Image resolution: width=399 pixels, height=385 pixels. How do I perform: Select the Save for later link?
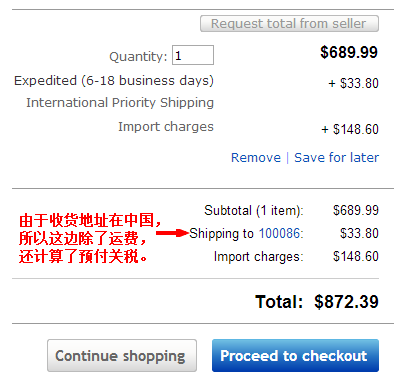tap(336, 157)
